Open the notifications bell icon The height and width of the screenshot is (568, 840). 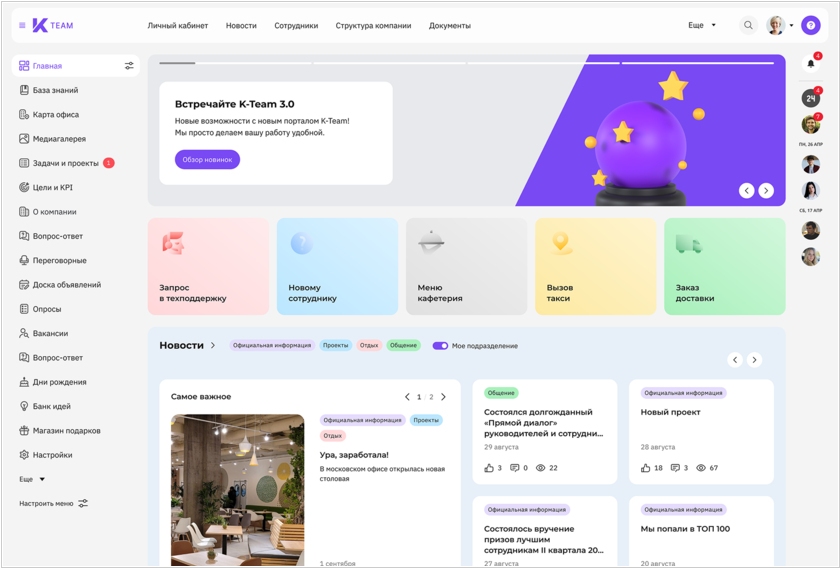[x=811, y=64]
